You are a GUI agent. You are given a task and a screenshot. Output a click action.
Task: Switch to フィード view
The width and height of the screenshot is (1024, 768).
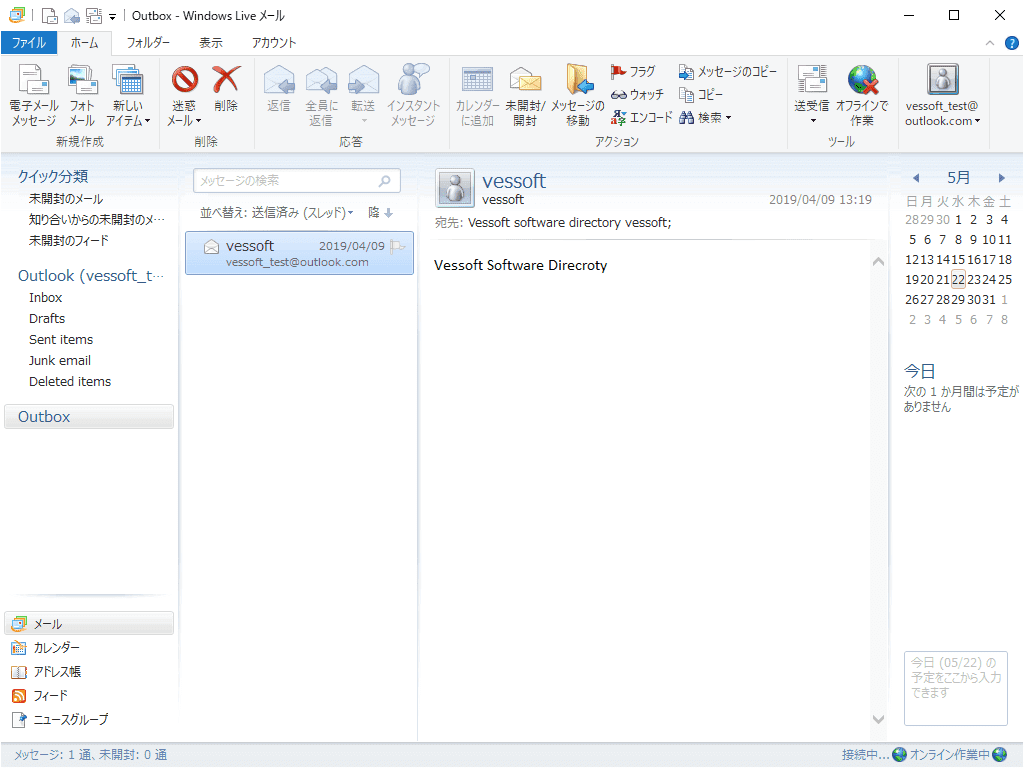[x=40, y=696]
